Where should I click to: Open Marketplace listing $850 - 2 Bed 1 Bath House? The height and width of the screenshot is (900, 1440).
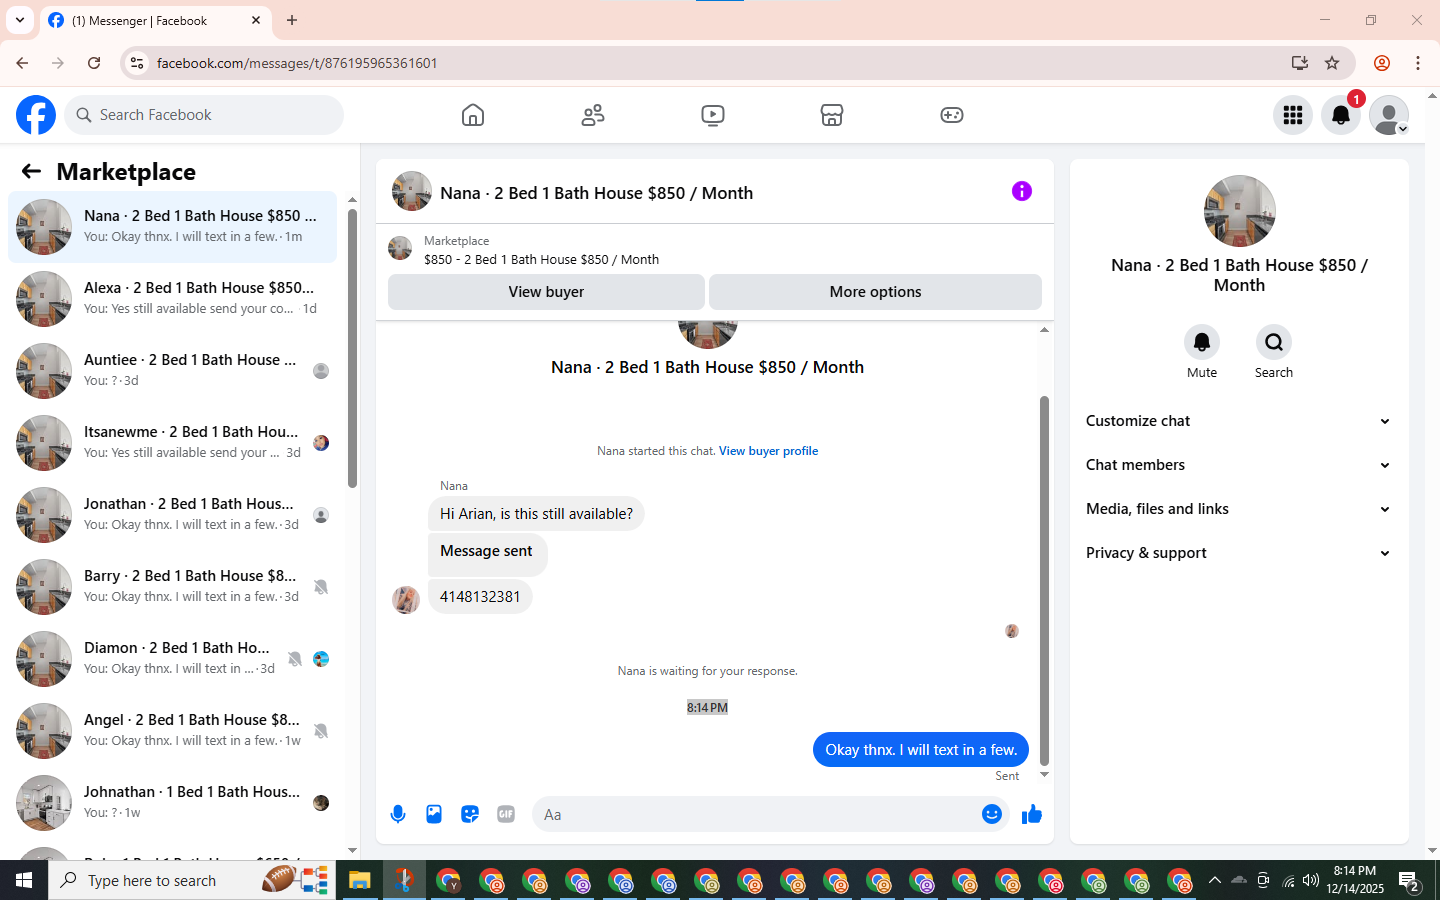[x=541, y=259]
